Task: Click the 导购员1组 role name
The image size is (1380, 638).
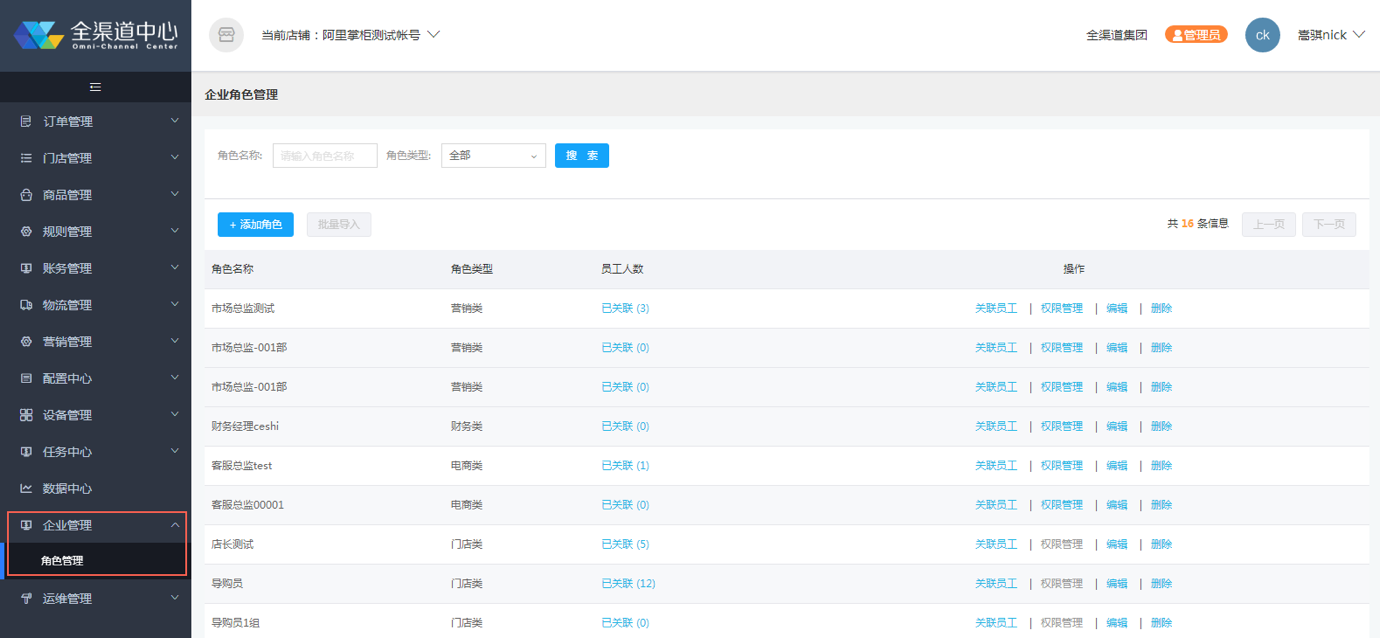Action: [x=236, y=623]
